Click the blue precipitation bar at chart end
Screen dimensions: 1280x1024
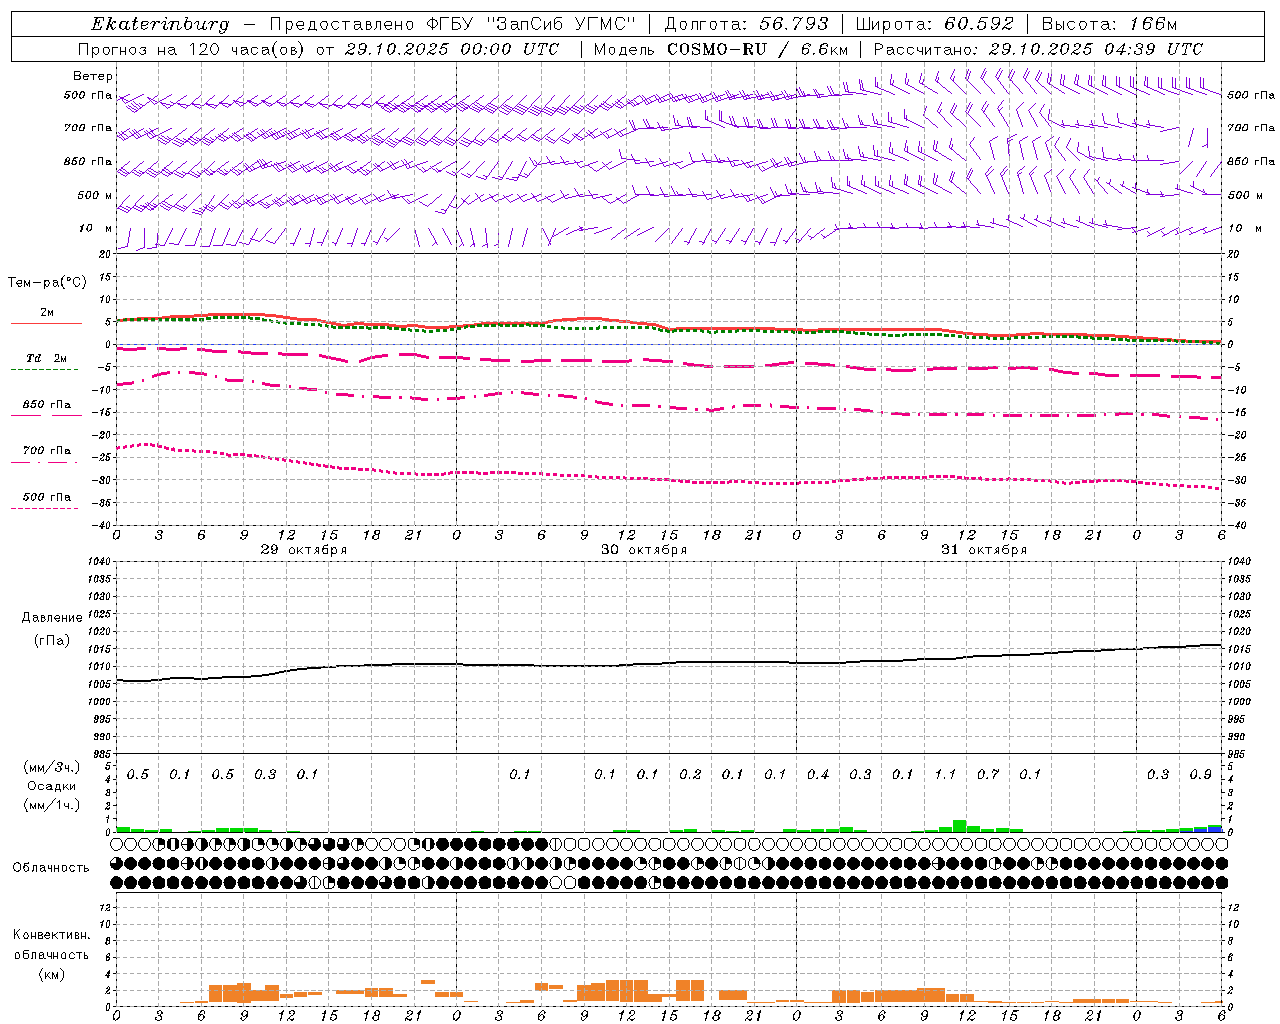pyautogui.click(x=1215, y=829)
